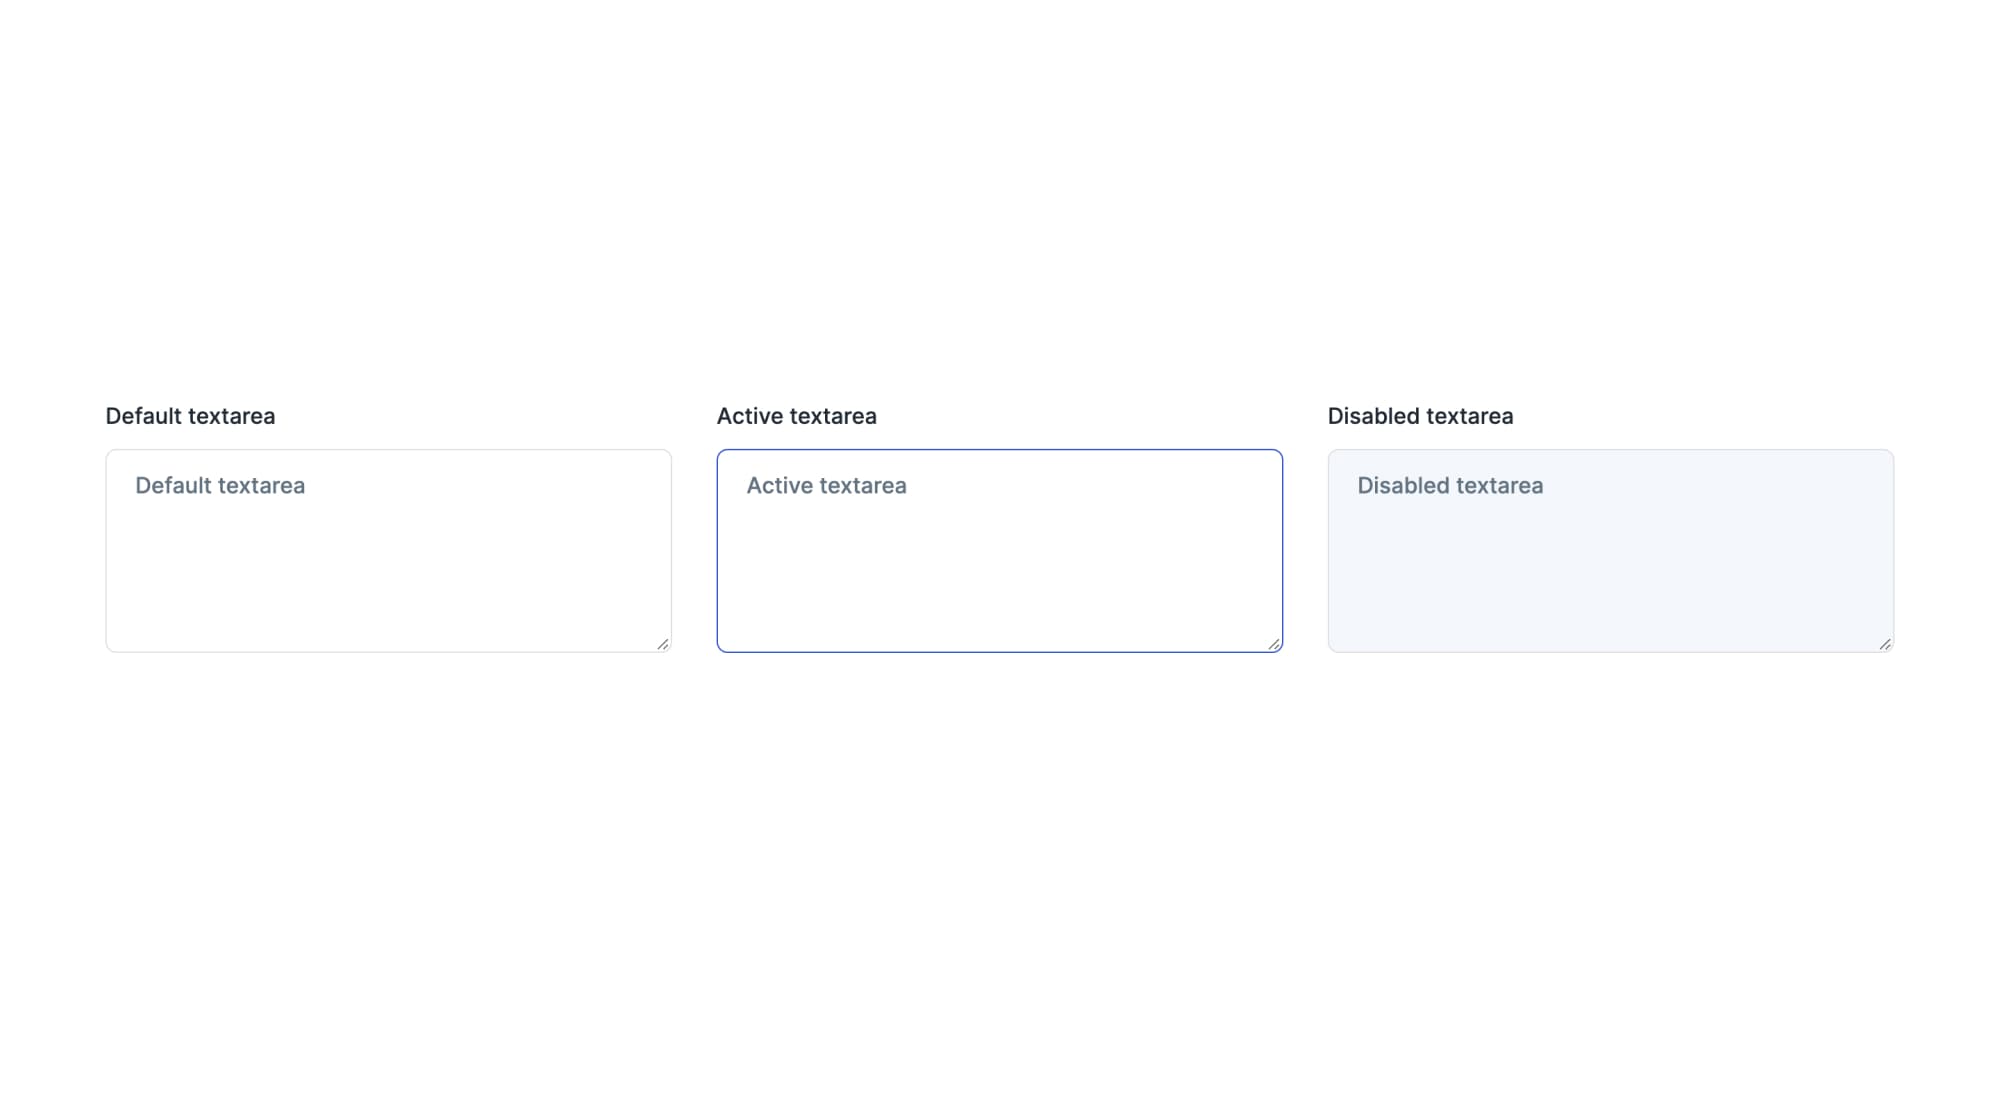Click the Default textarea resize handle

[x=664, y=643]
